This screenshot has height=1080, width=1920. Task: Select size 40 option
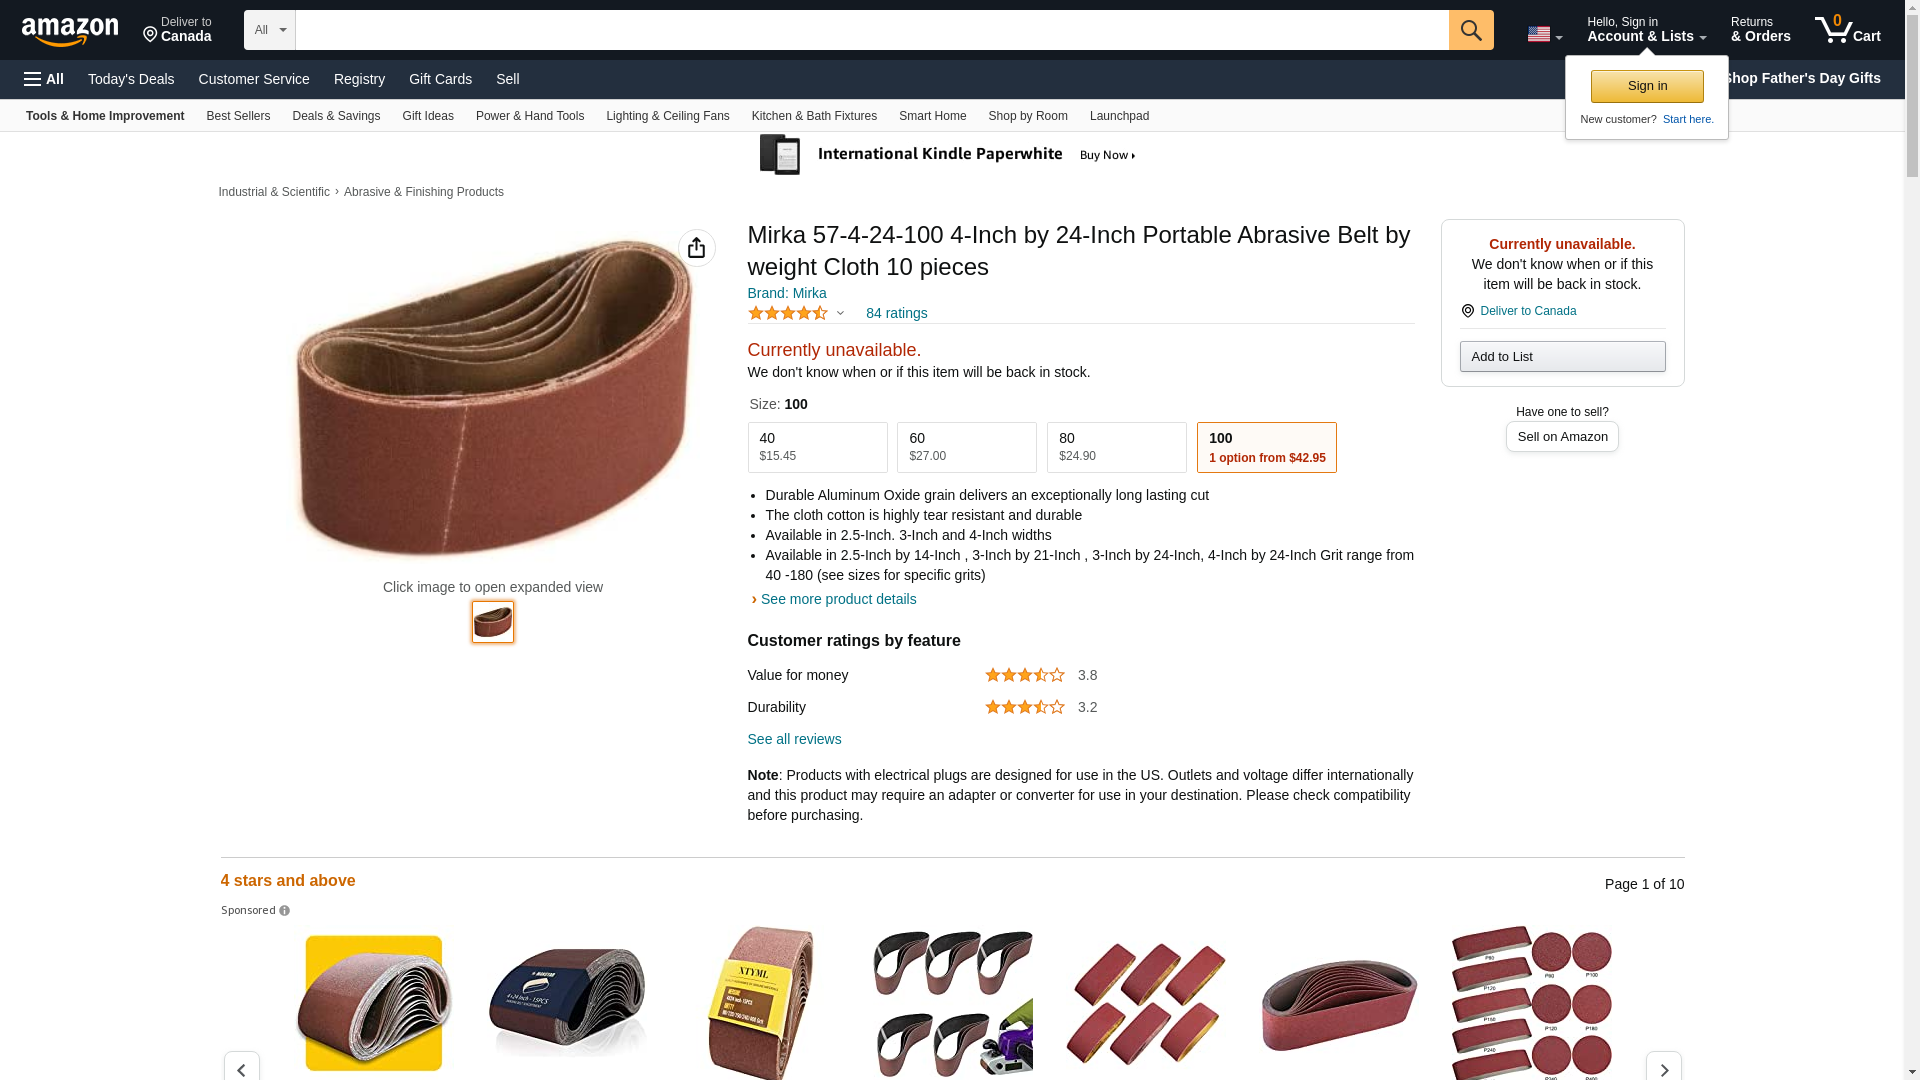click(817, 447)
